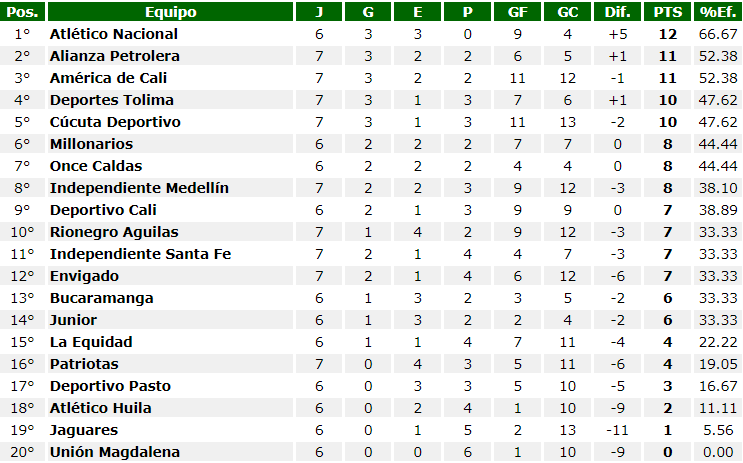Click the Jaguares team name
743x463 pixels.
pyautogui.click(x=84, y=430)
